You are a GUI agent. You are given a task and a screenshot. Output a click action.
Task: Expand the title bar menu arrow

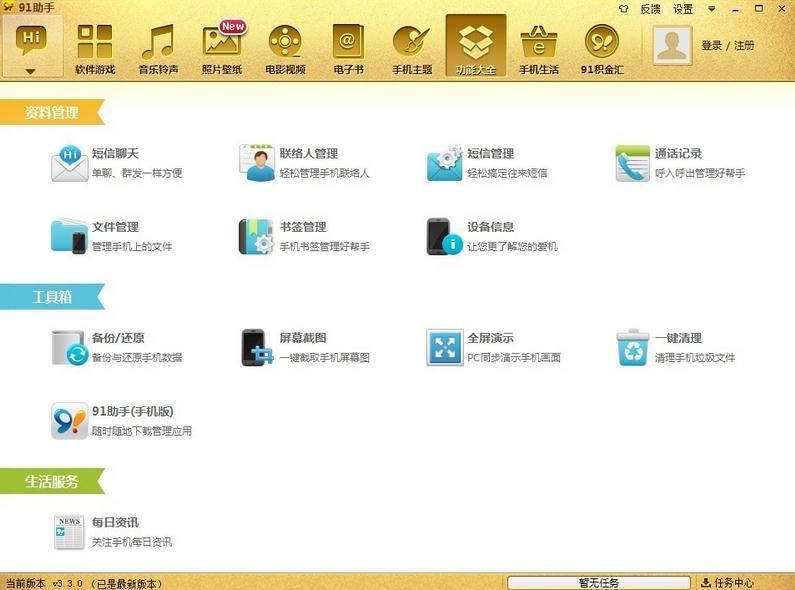711,9
